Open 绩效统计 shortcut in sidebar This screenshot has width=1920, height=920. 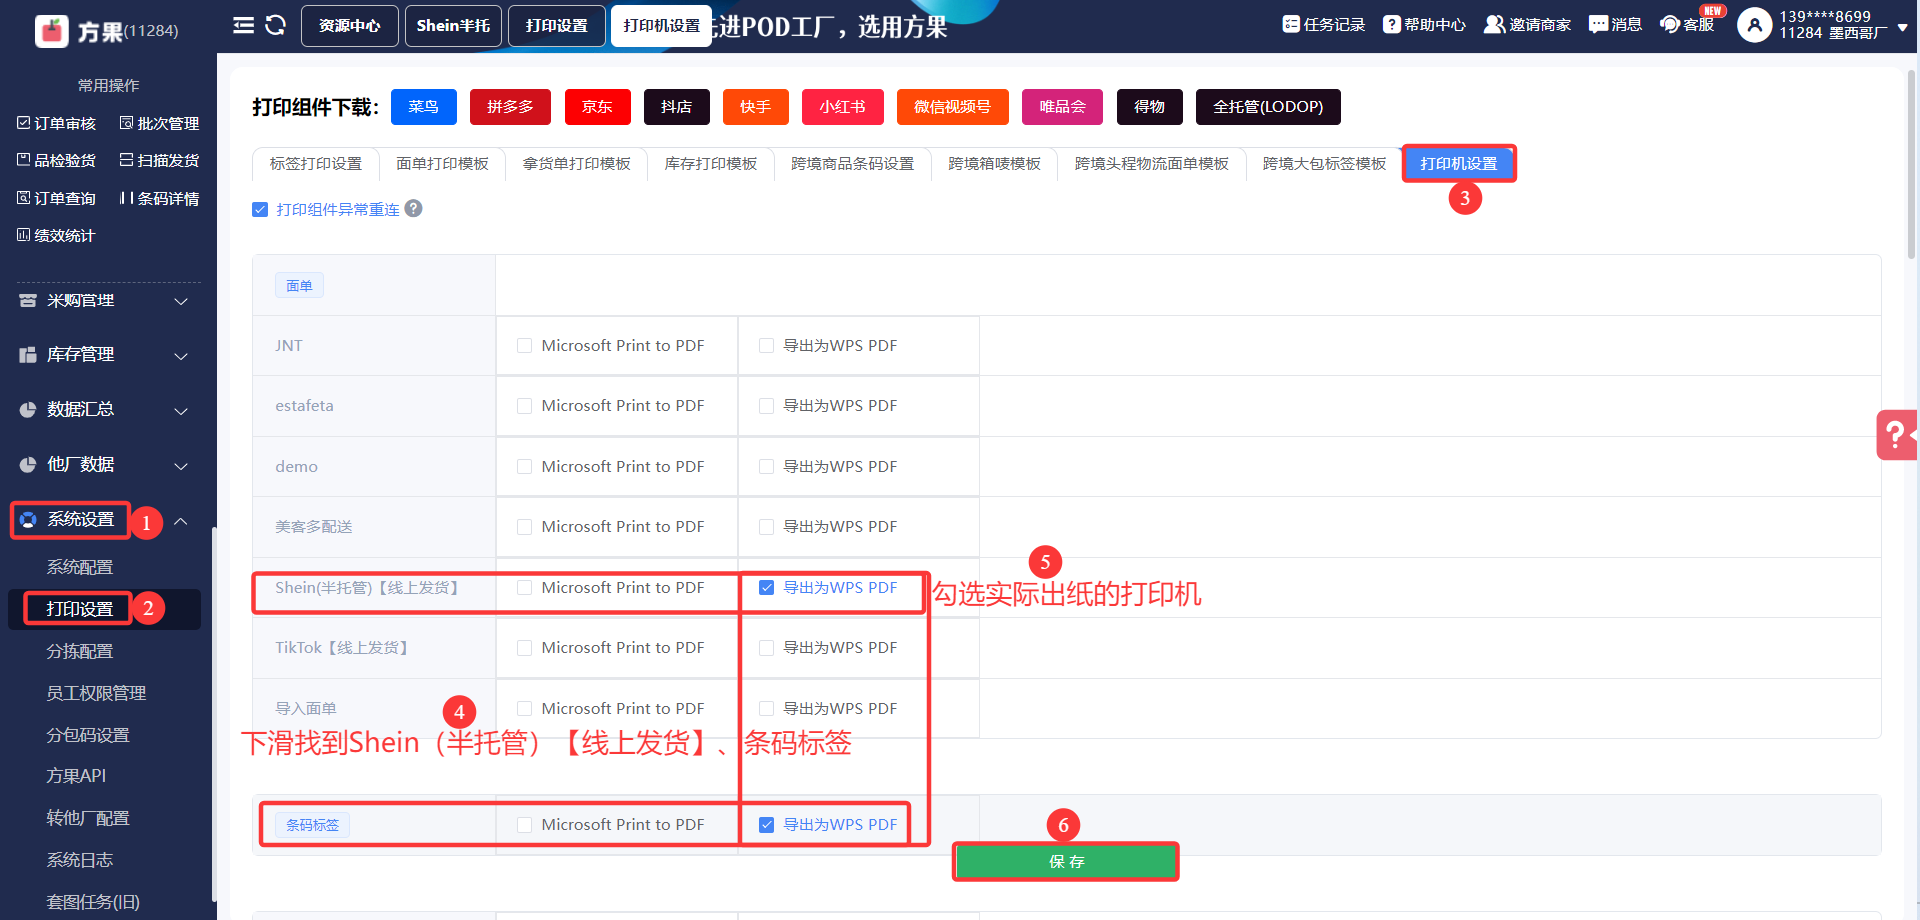pos(57,235)
